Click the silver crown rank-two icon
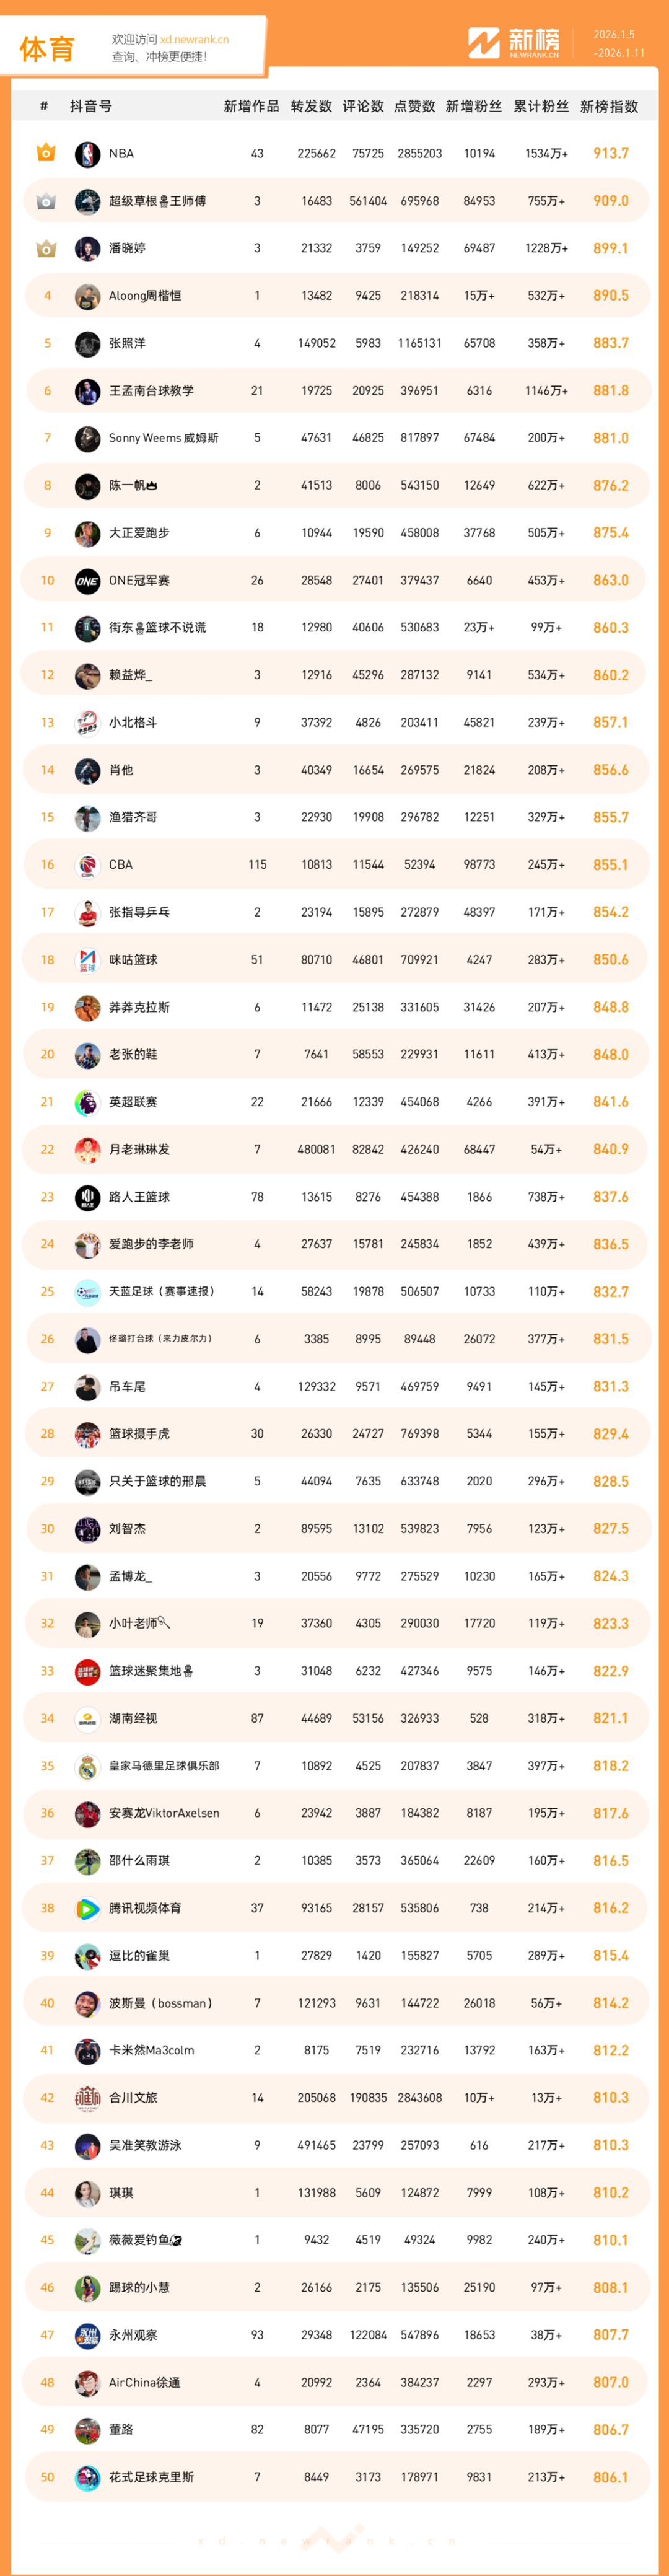The image size is (669, 2576). [46, 201]
